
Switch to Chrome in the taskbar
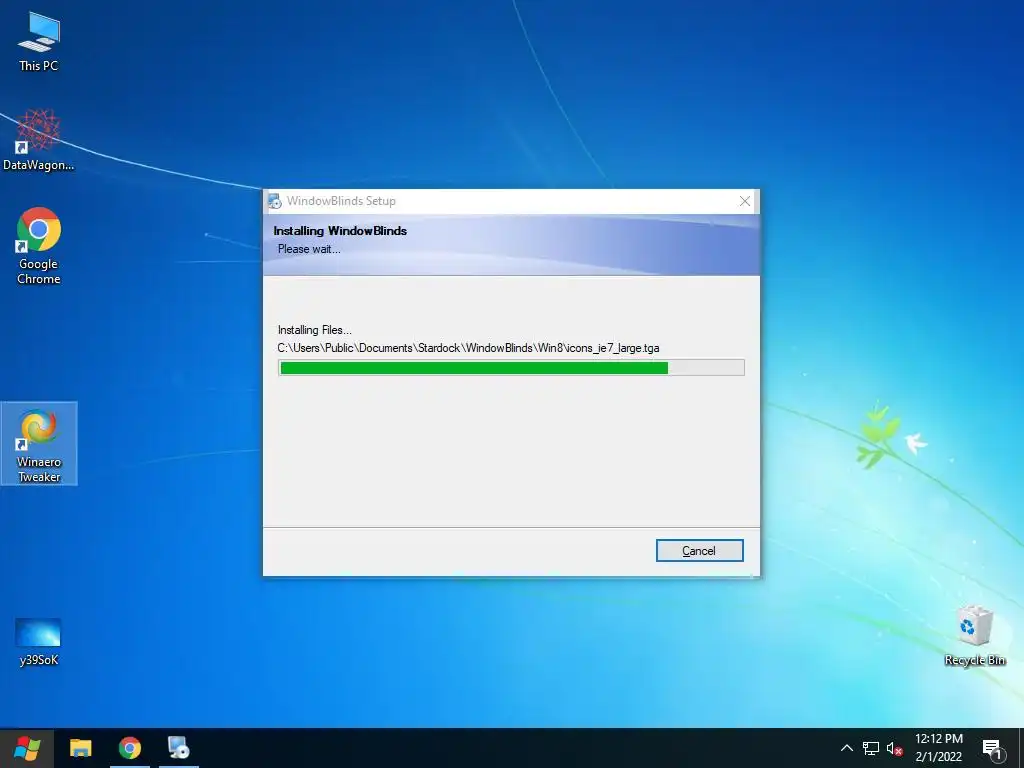coord(130,748)
